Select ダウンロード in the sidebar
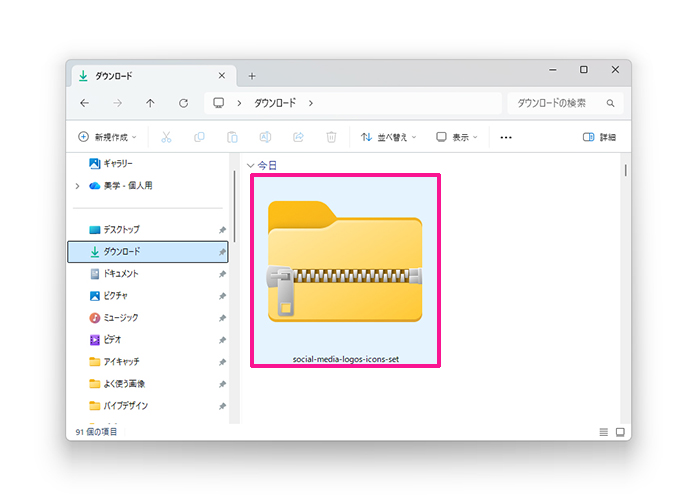 148,252
